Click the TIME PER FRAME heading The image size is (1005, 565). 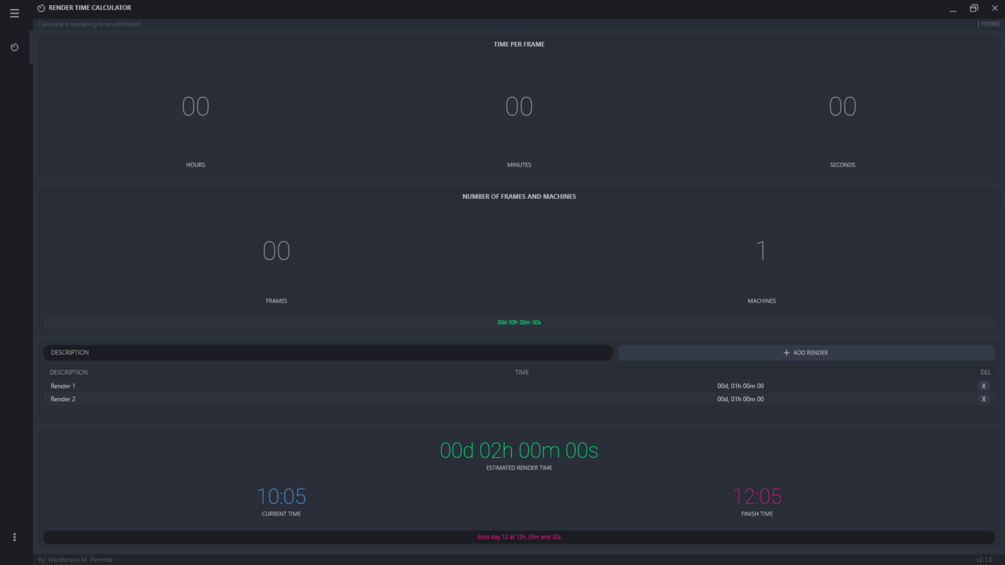pyautogui.click(x=519, y=44)
